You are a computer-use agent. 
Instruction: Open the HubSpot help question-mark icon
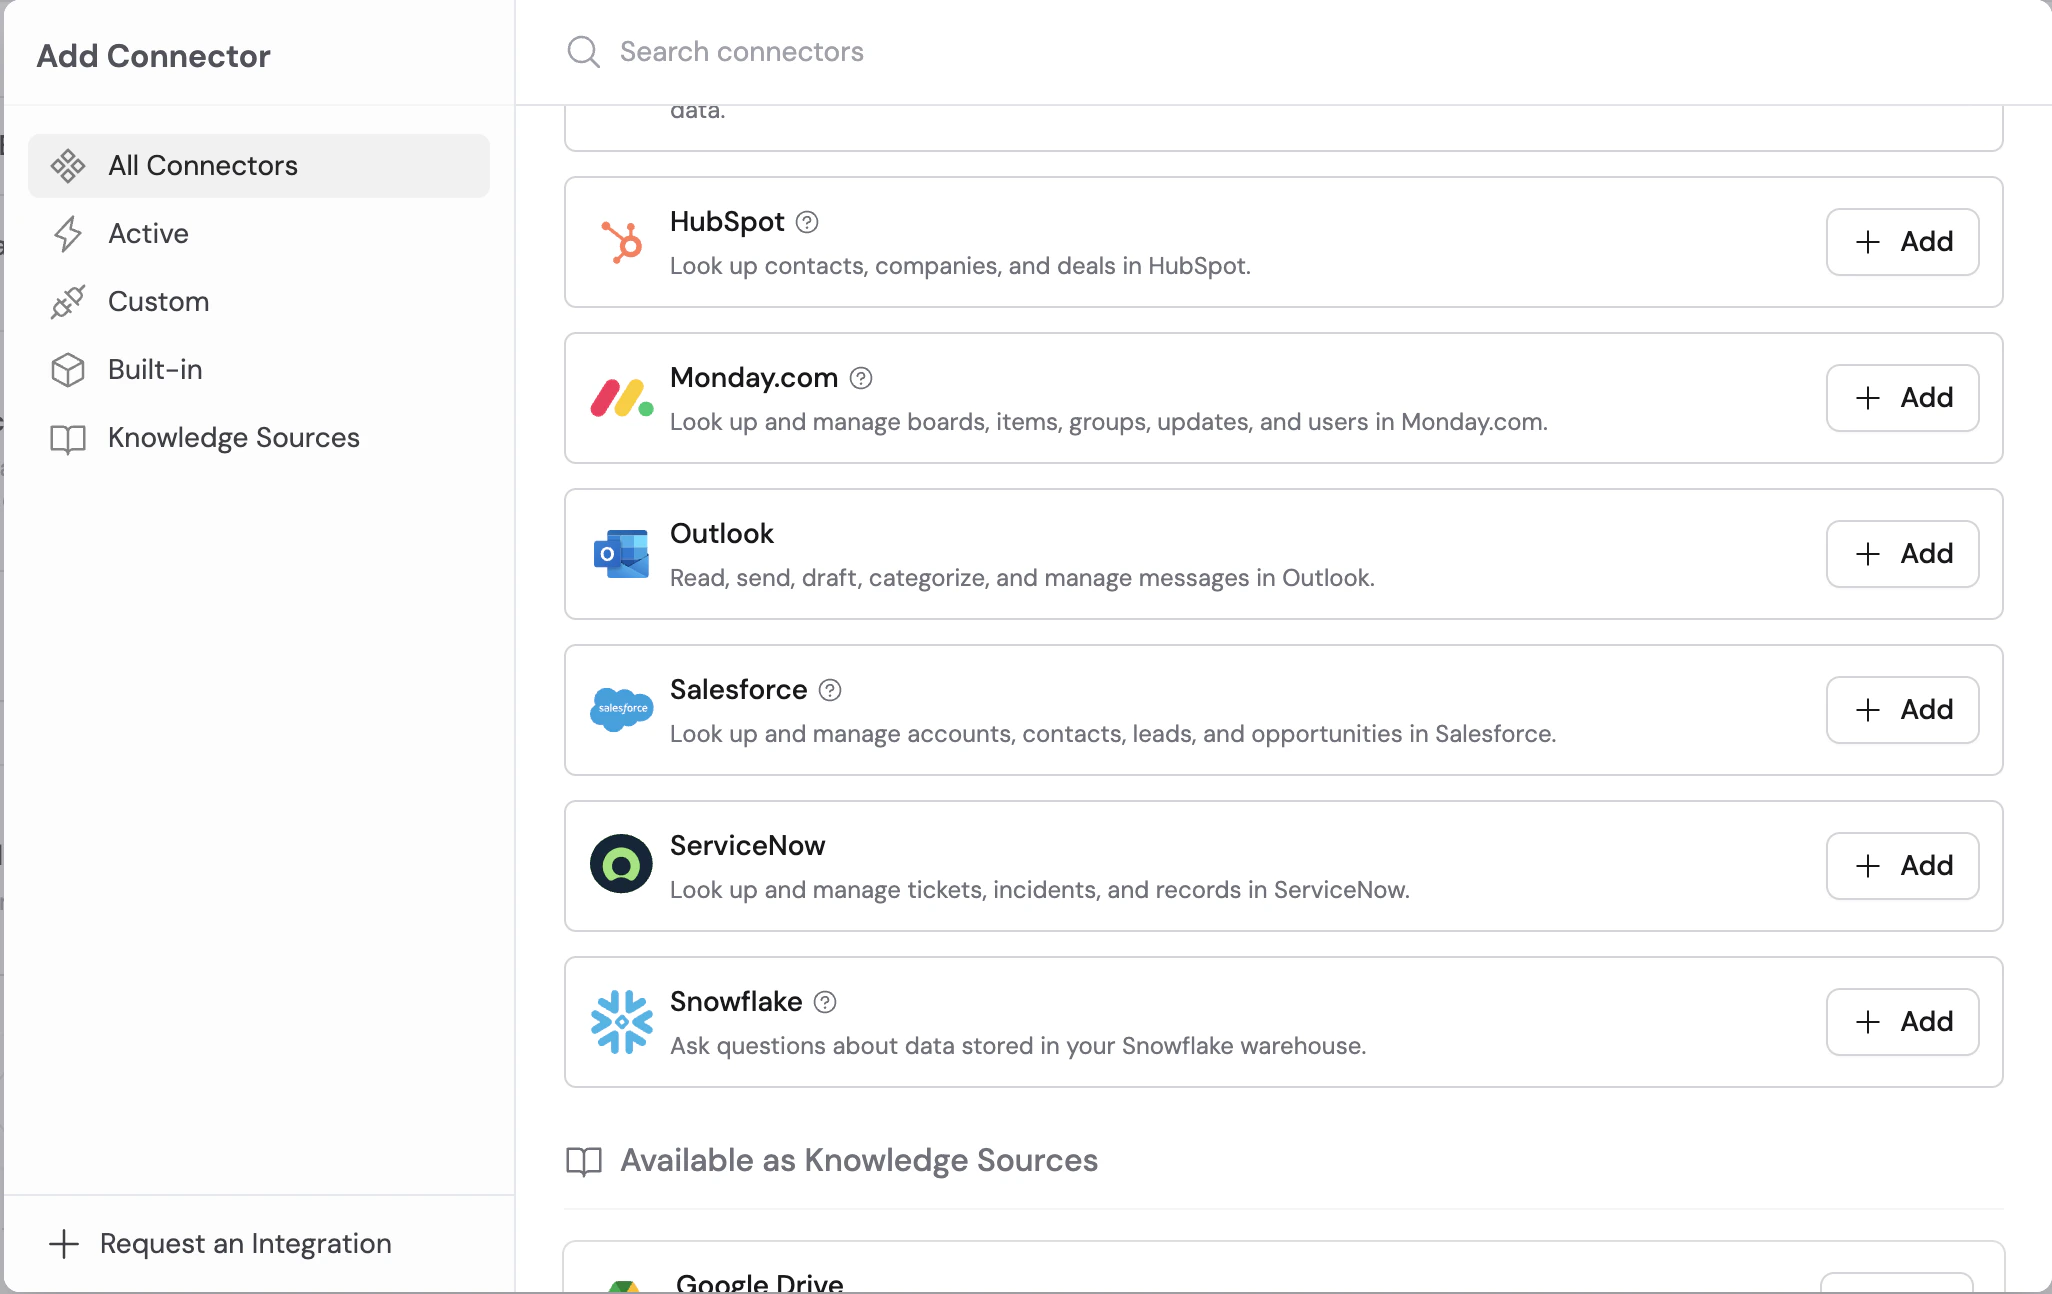pyautogui.click(x=807, y=222)
